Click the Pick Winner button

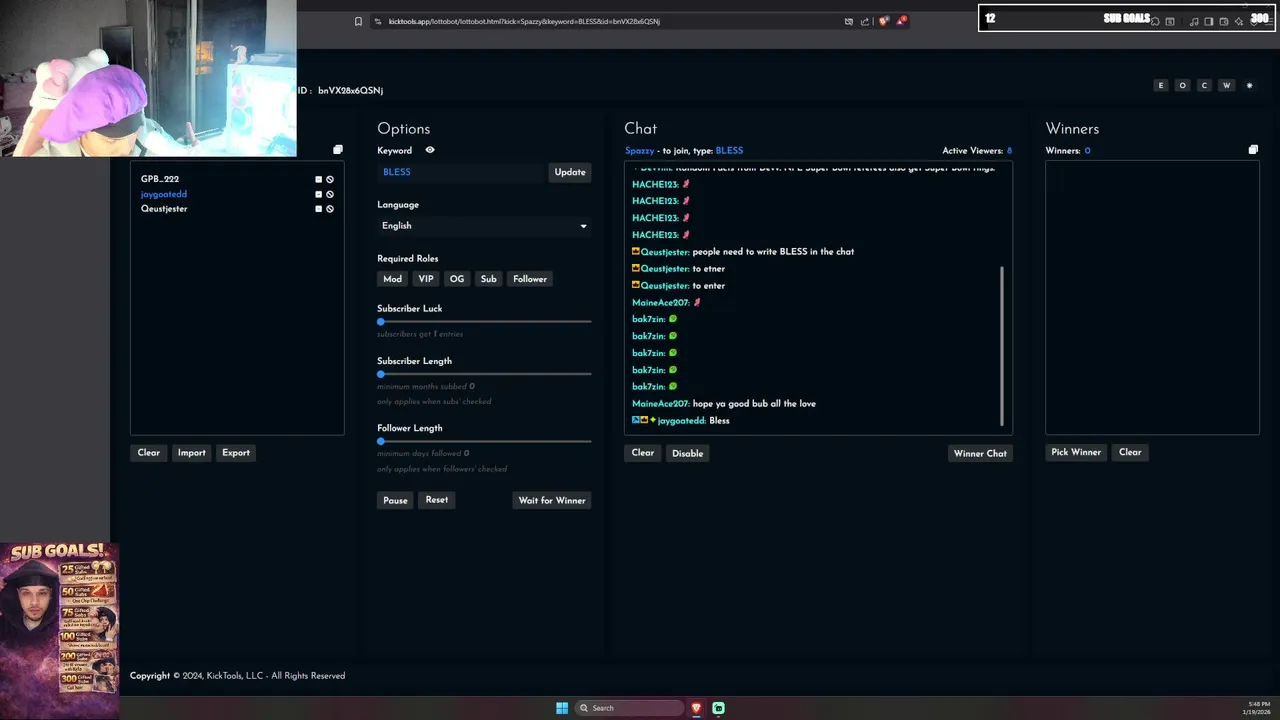click(1076, 452)
